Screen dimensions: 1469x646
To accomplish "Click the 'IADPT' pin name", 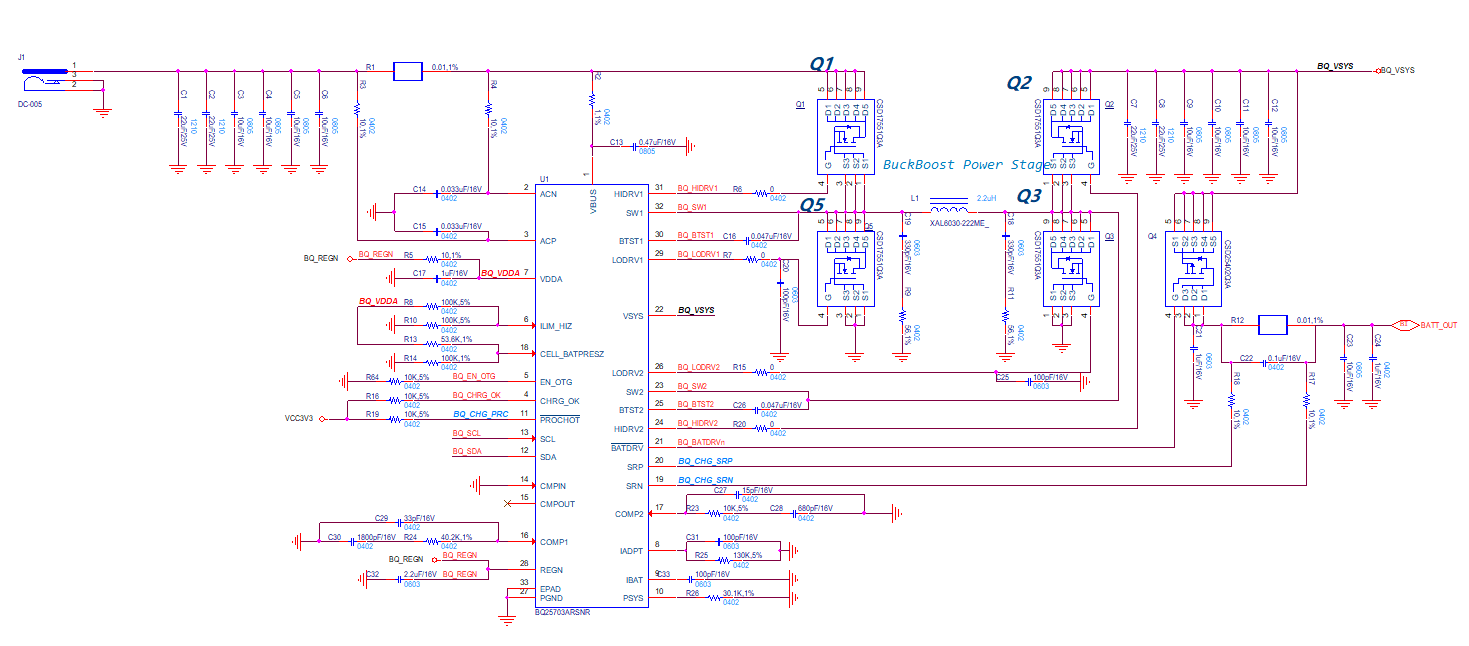I will (x=632, y=551).
